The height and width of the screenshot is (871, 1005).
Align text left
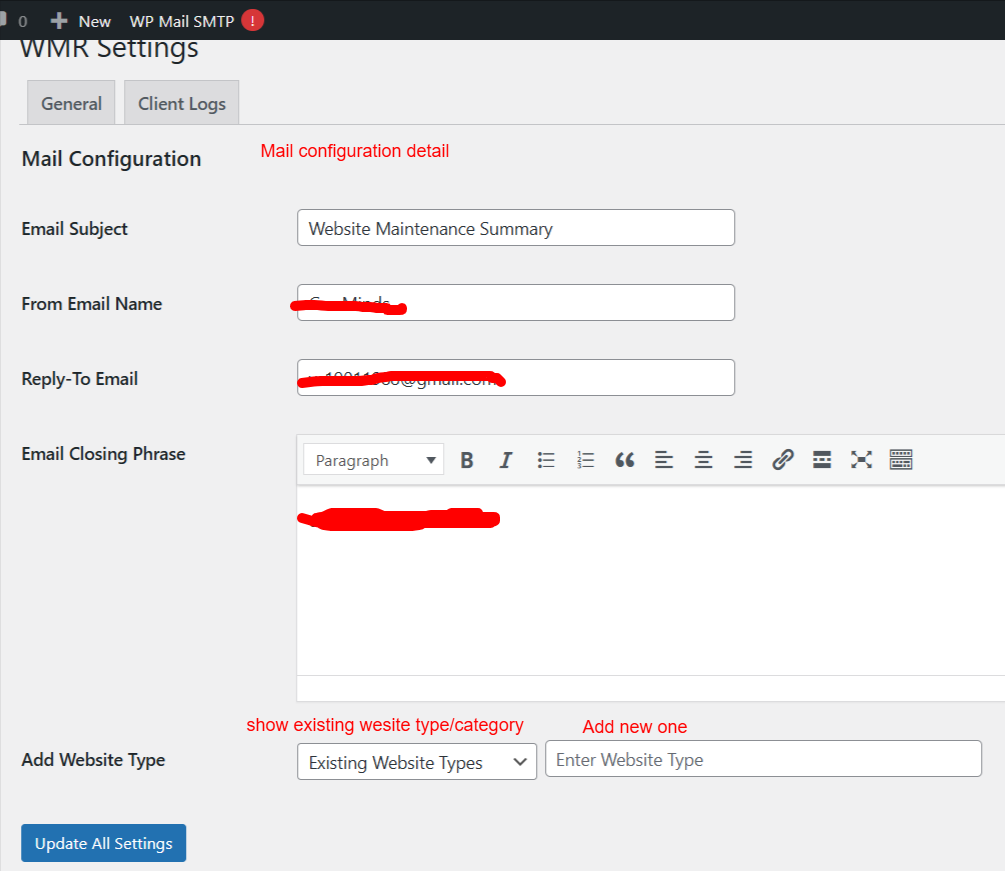664,460
